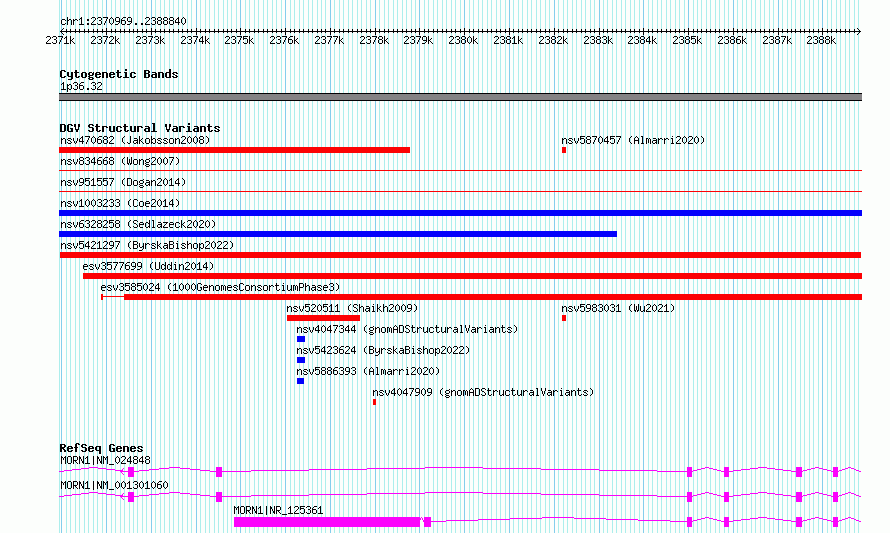Click the 2371k ruler tick label
890x533 pixels.
pos(60,41)
